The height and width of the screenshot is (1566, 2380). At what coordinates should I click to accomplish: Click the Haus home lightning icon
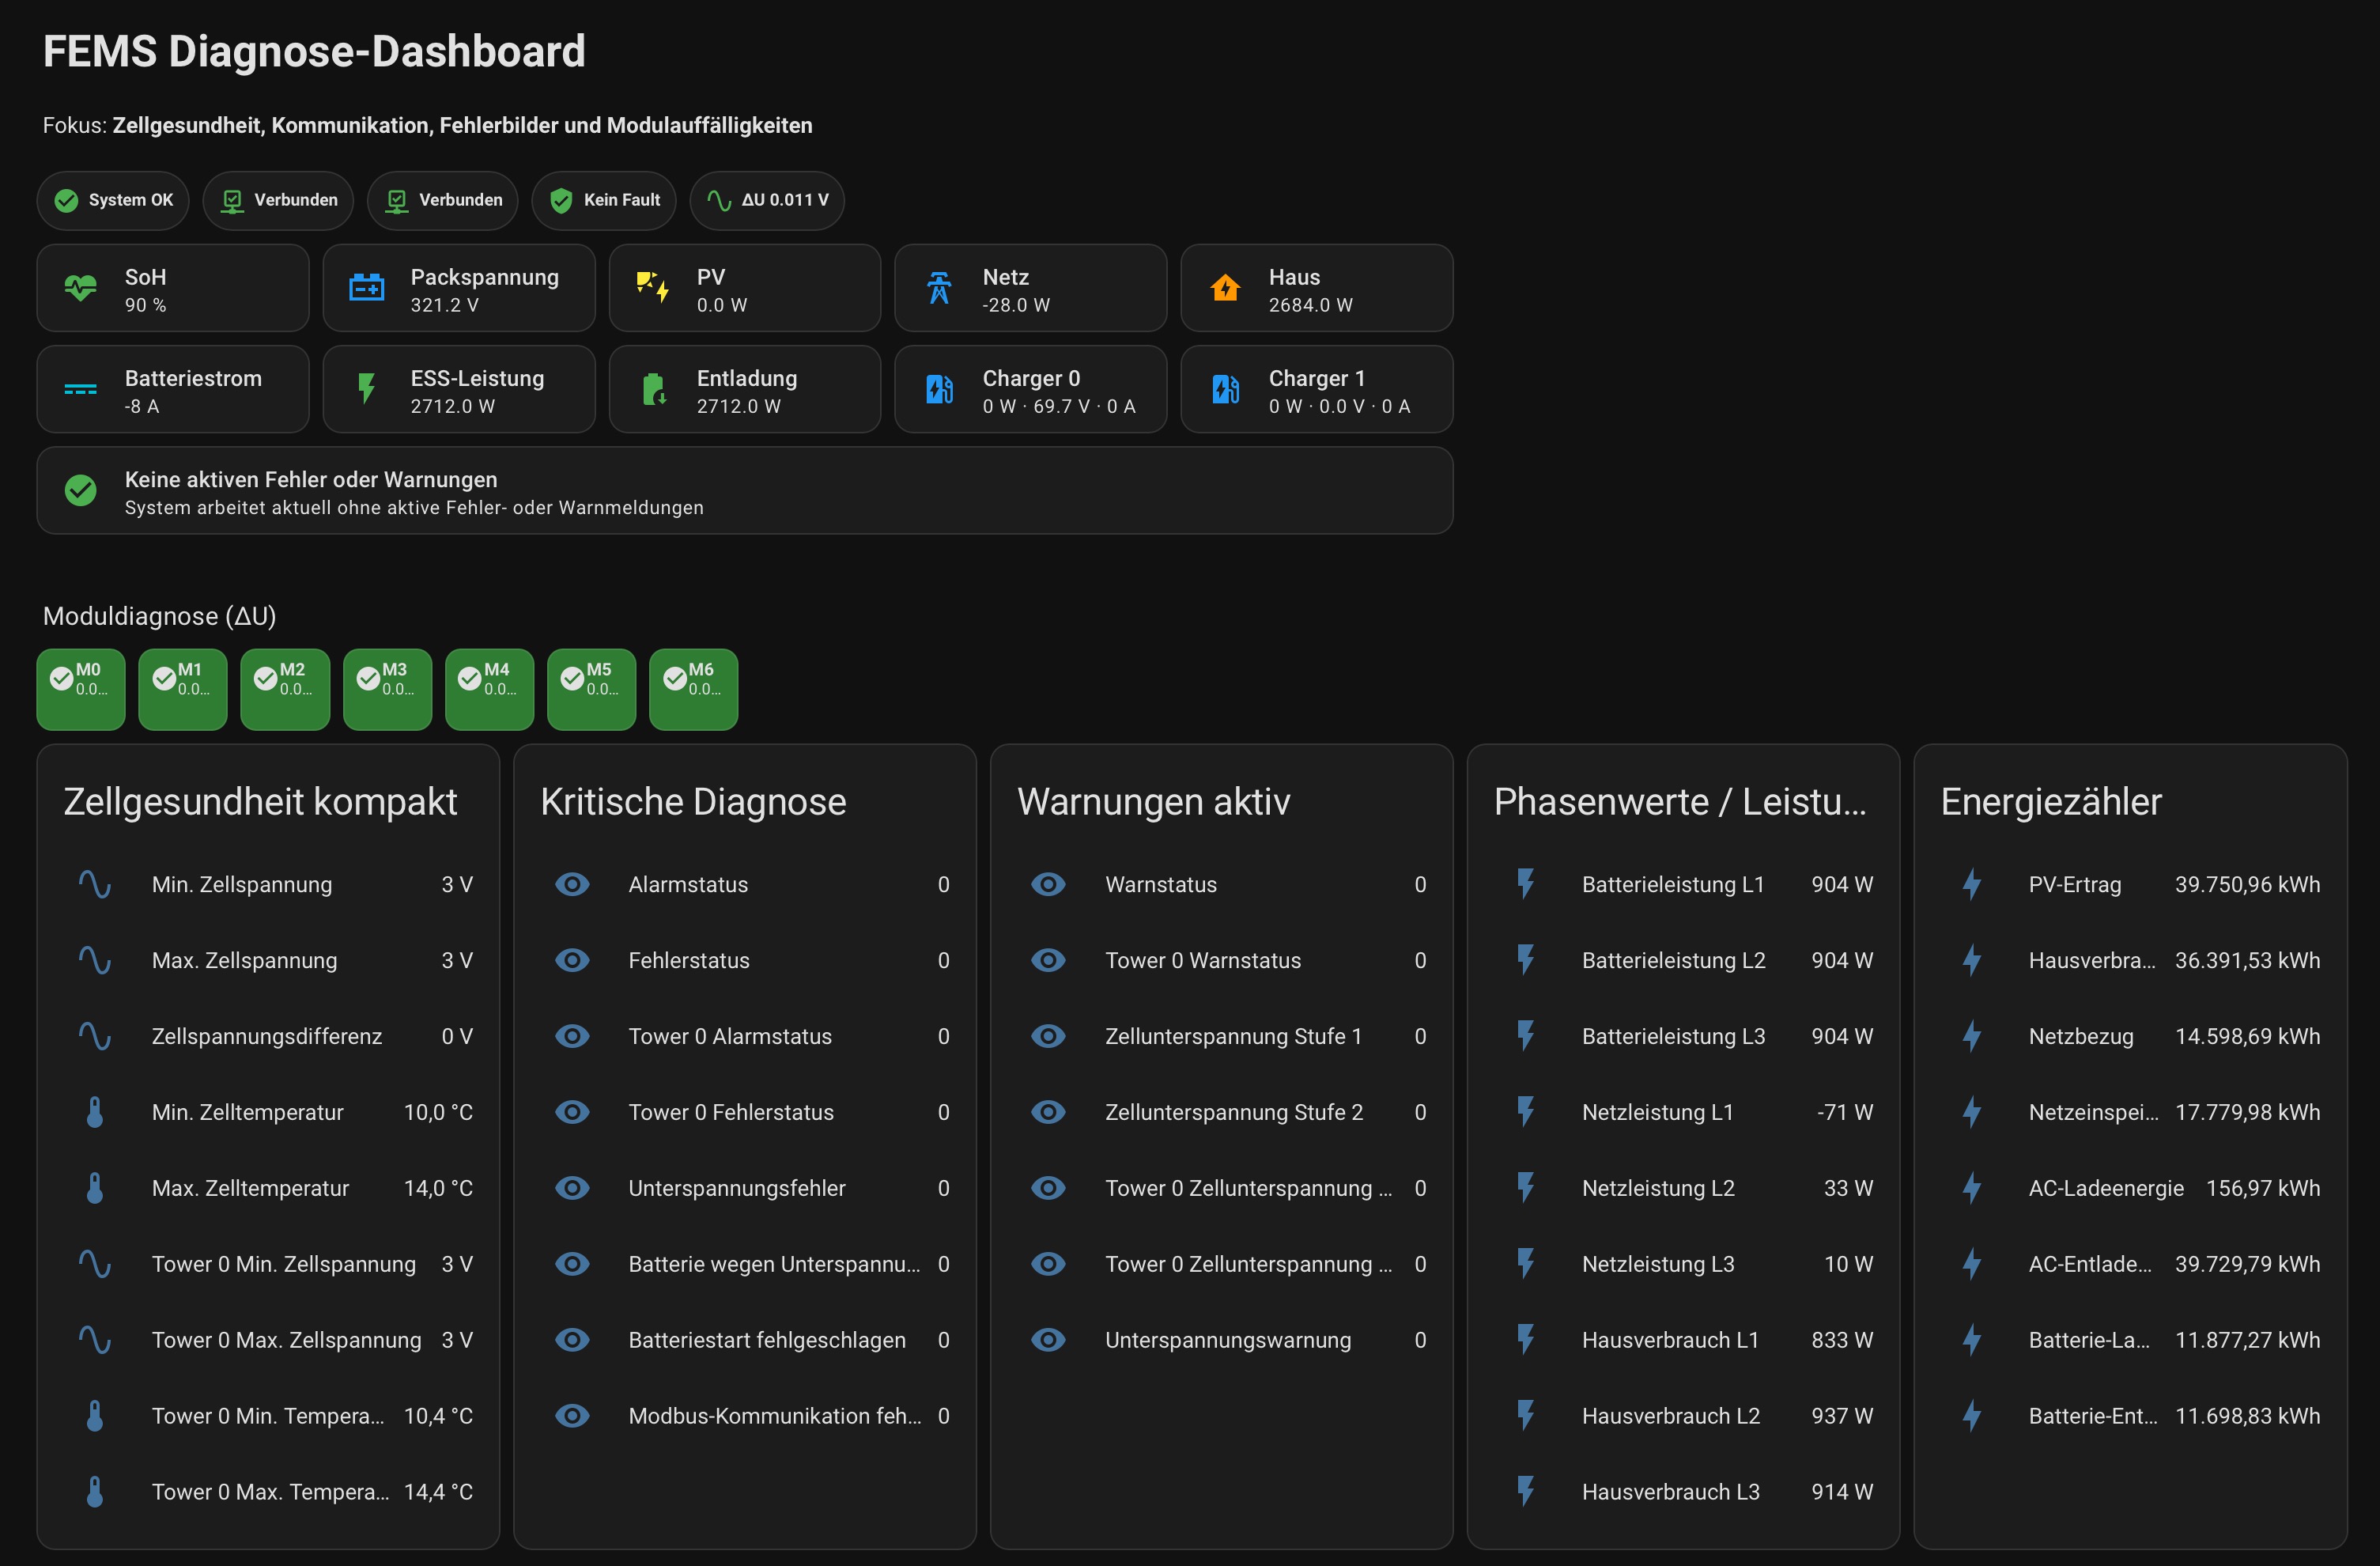pyautogui.click(x=1225, y=289)
